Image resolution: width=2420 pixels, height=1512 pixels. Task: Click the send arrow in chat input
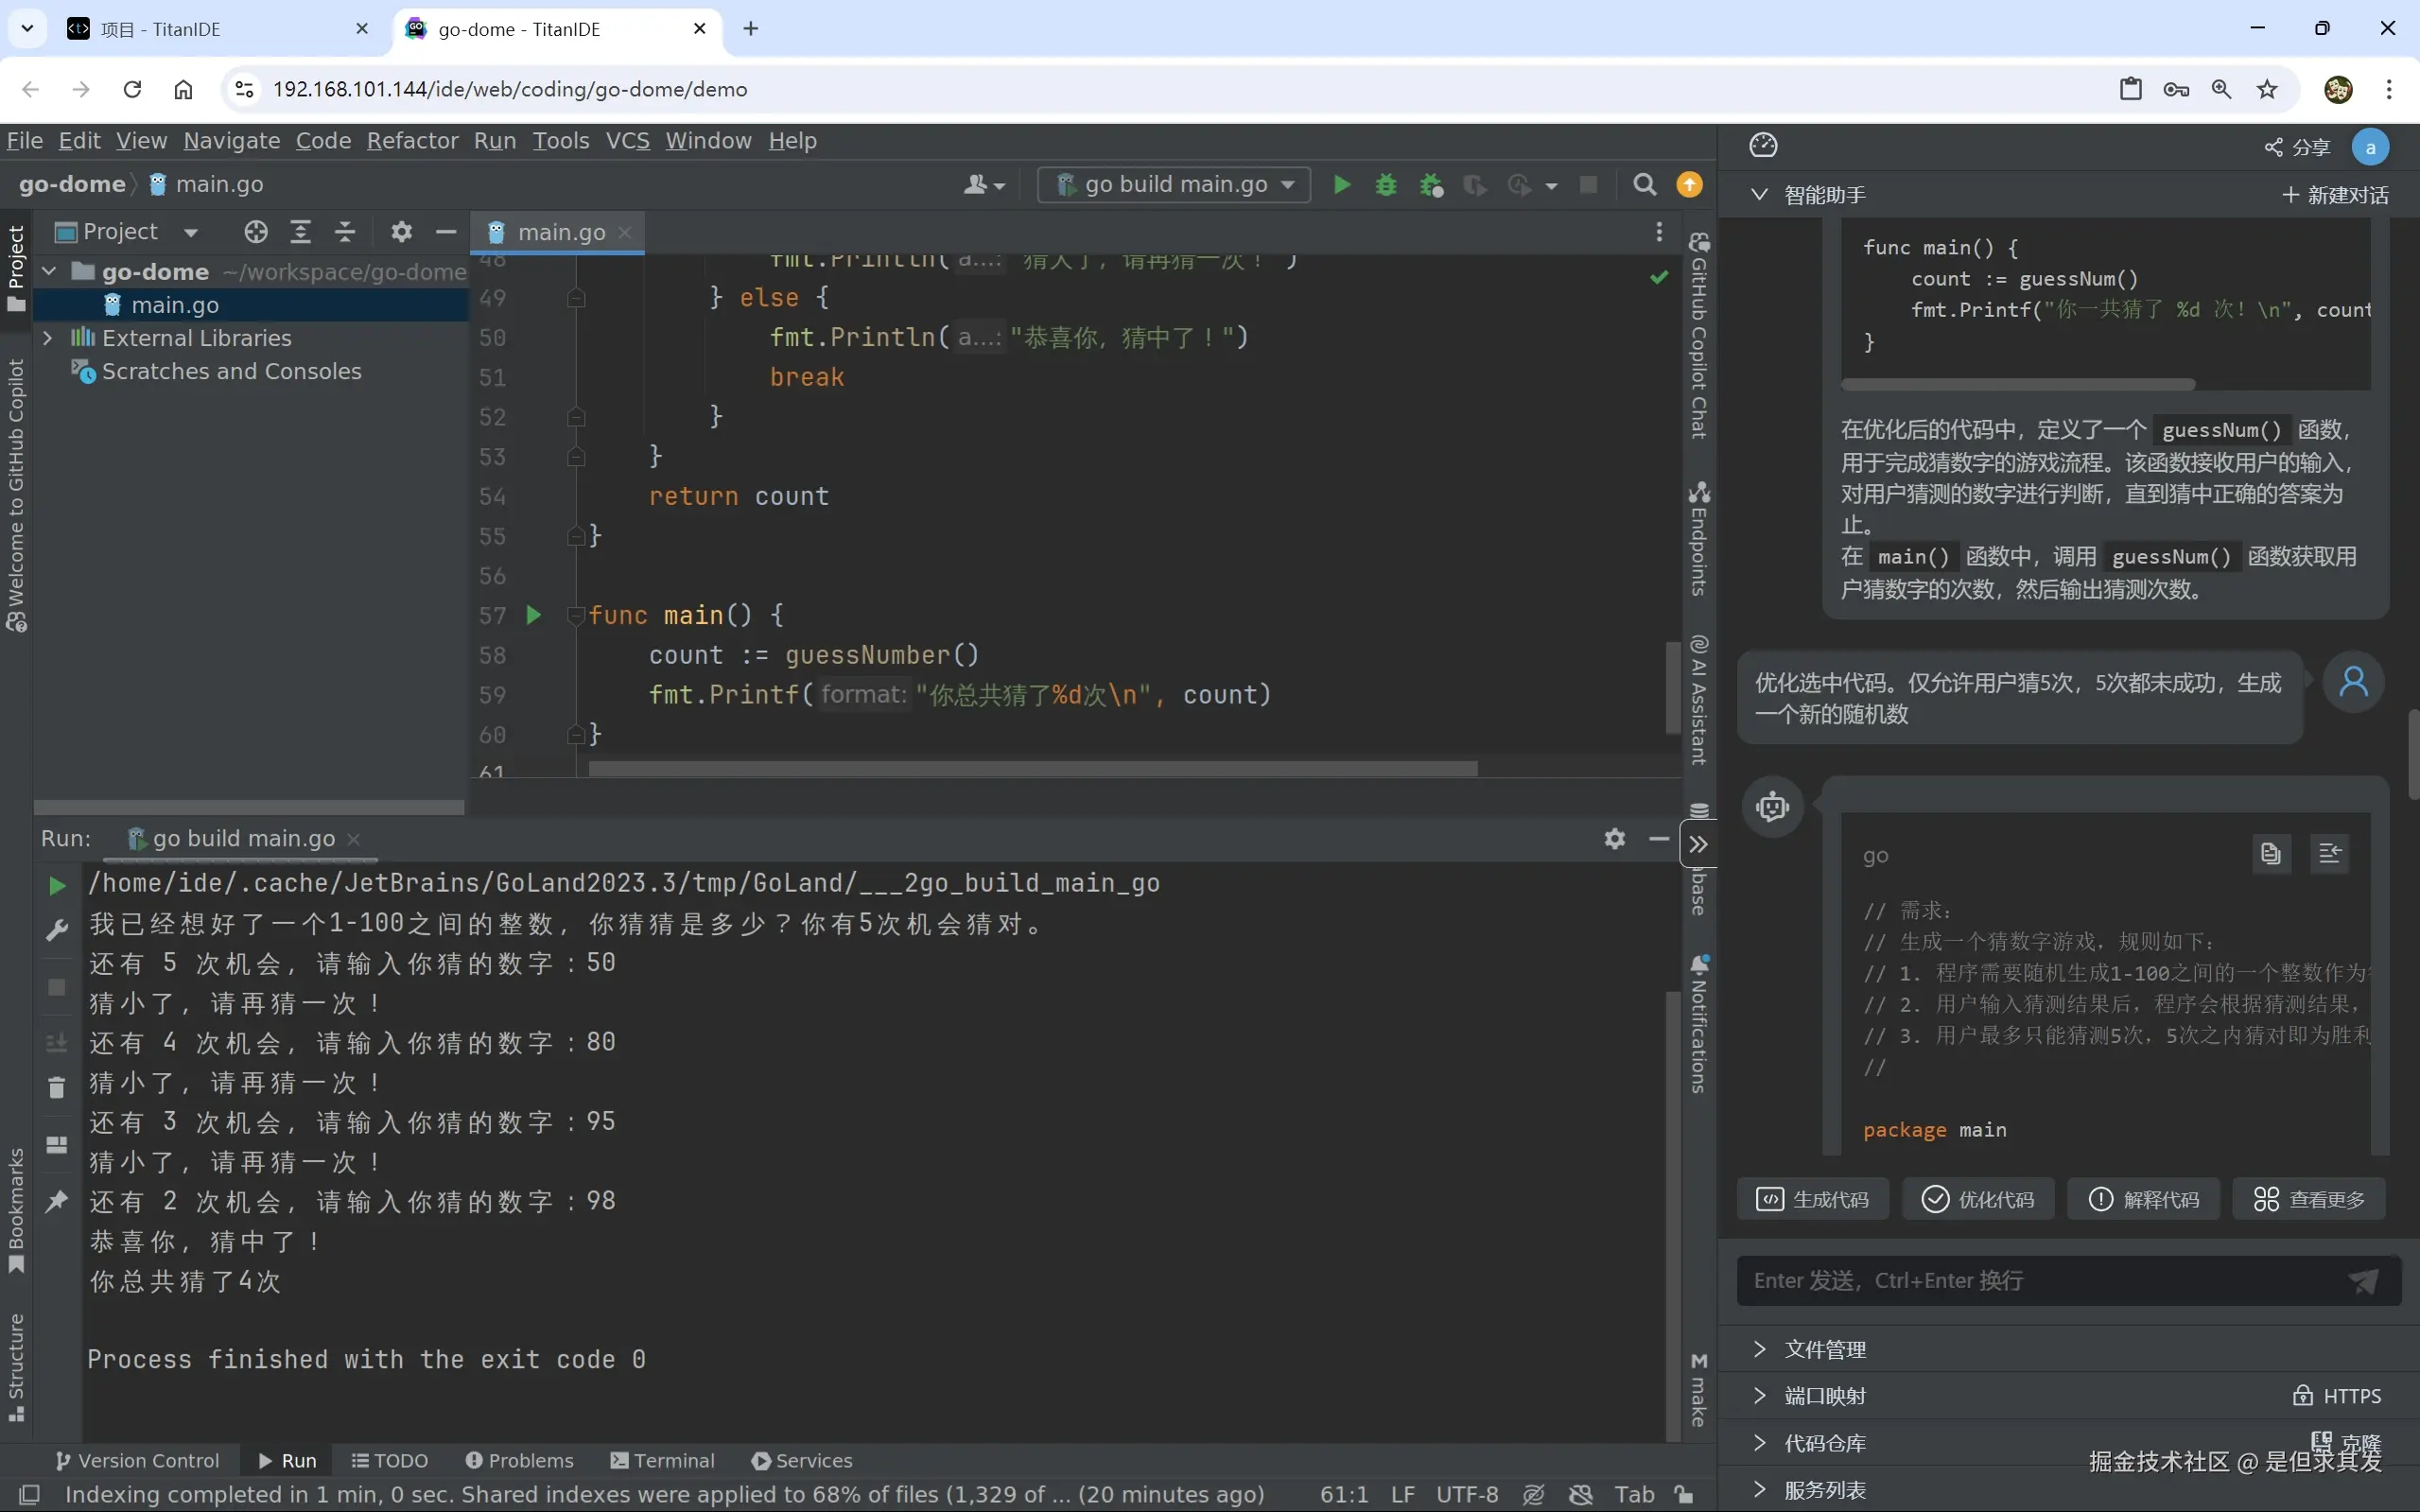(x=2364, y=1281)
